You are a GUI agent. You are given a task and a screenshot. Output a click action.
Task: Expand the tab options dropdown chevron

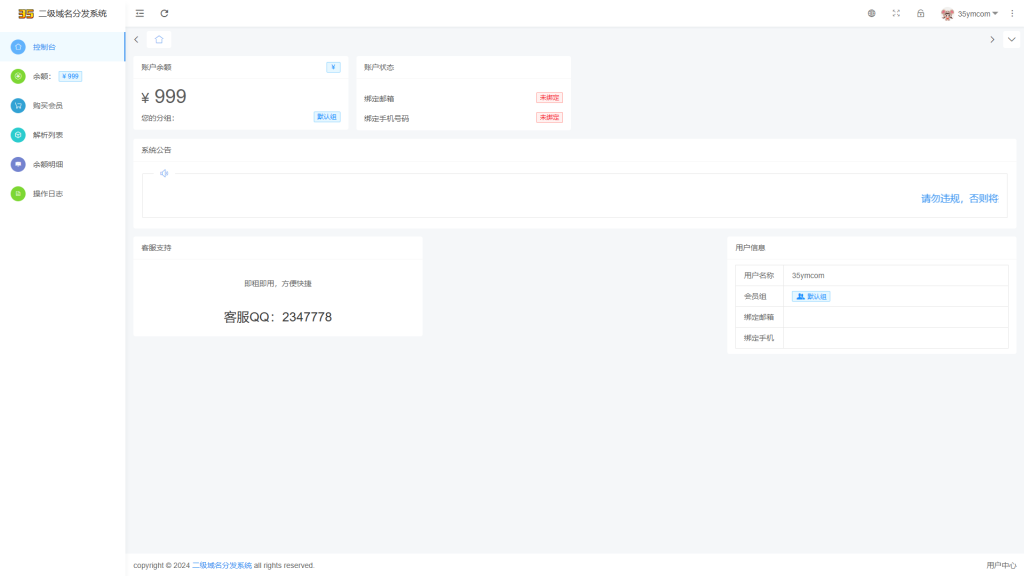[1011, 39]
